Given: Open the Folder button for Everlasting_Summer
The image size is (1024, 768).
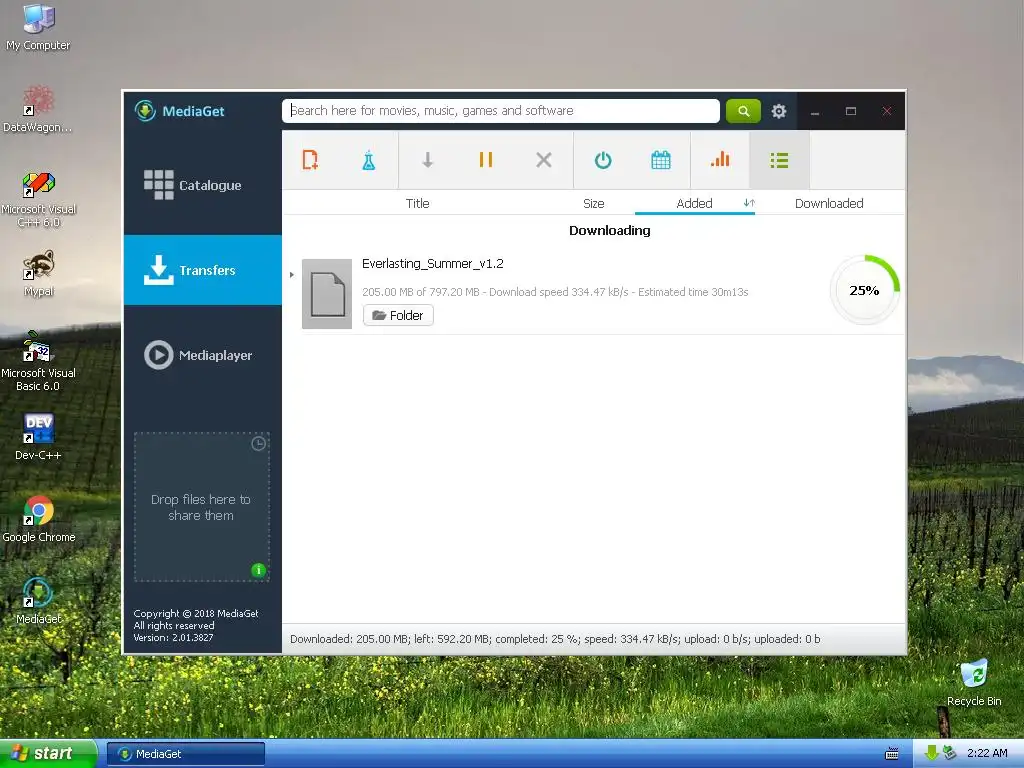Looking at the screenshot, I should [x=398, y=315].
